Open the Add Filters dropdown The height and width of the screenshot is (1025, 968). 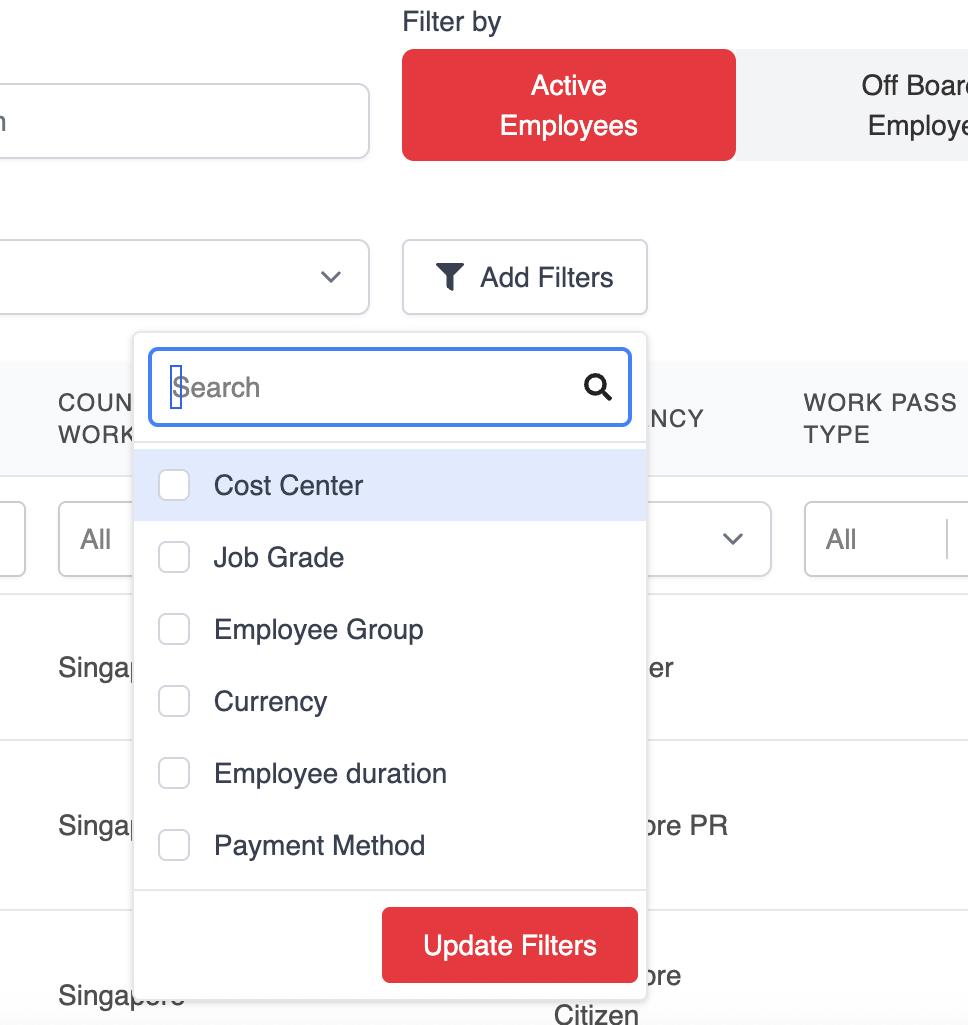[x=525, y=277]
